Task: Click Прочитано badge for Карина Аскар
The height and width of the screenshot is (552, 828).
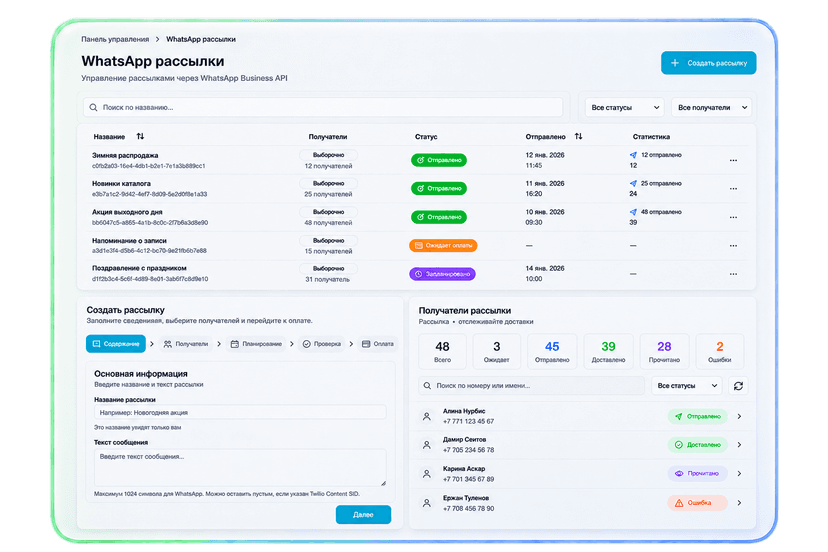Action: pyautogui.click(x=697, y=474)
